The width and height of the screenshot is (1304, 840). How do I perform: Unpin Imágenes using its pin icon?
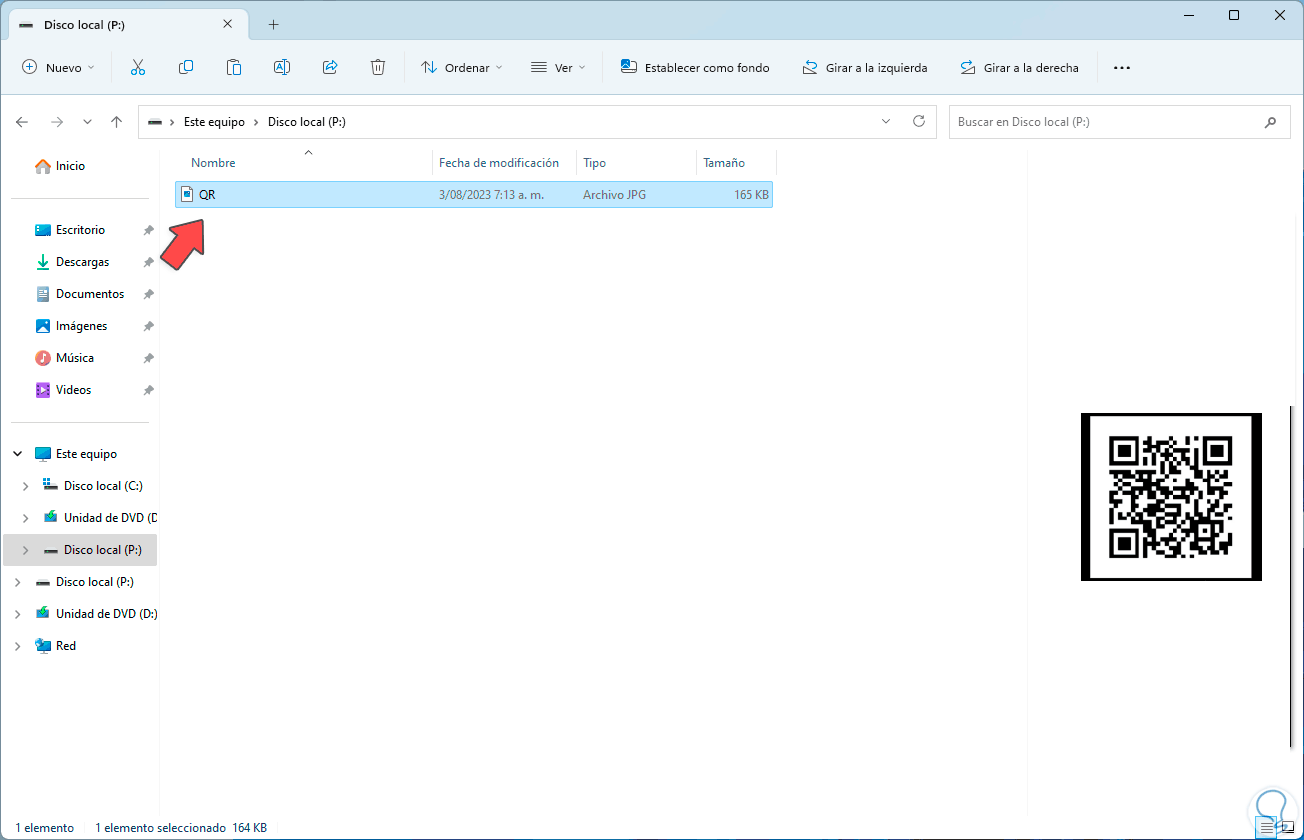point(148,326)
